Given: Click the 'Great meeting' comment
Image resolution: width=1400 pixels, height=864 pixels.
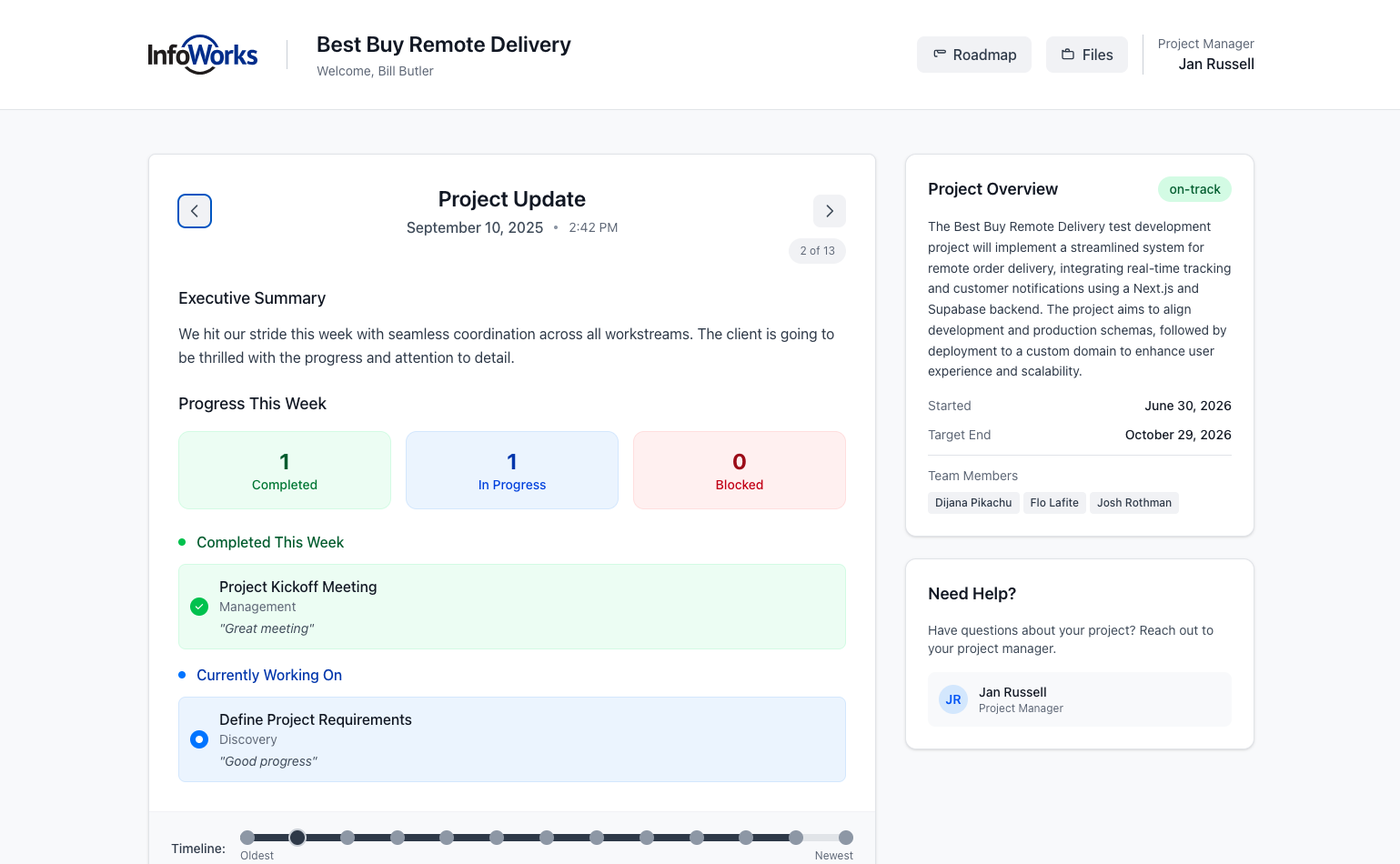Looking at the screenshot, I should 267,628.
